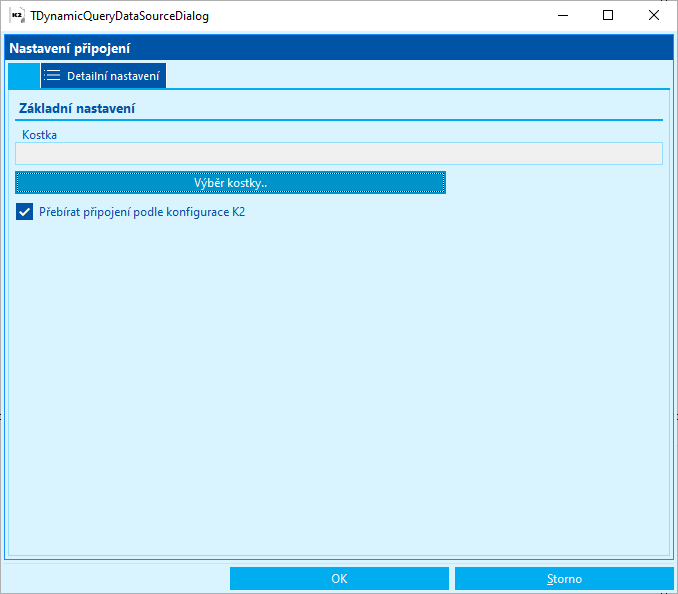Minimize the TDynamicQueryDataSourceDialog window

click(x=563, y=16)
